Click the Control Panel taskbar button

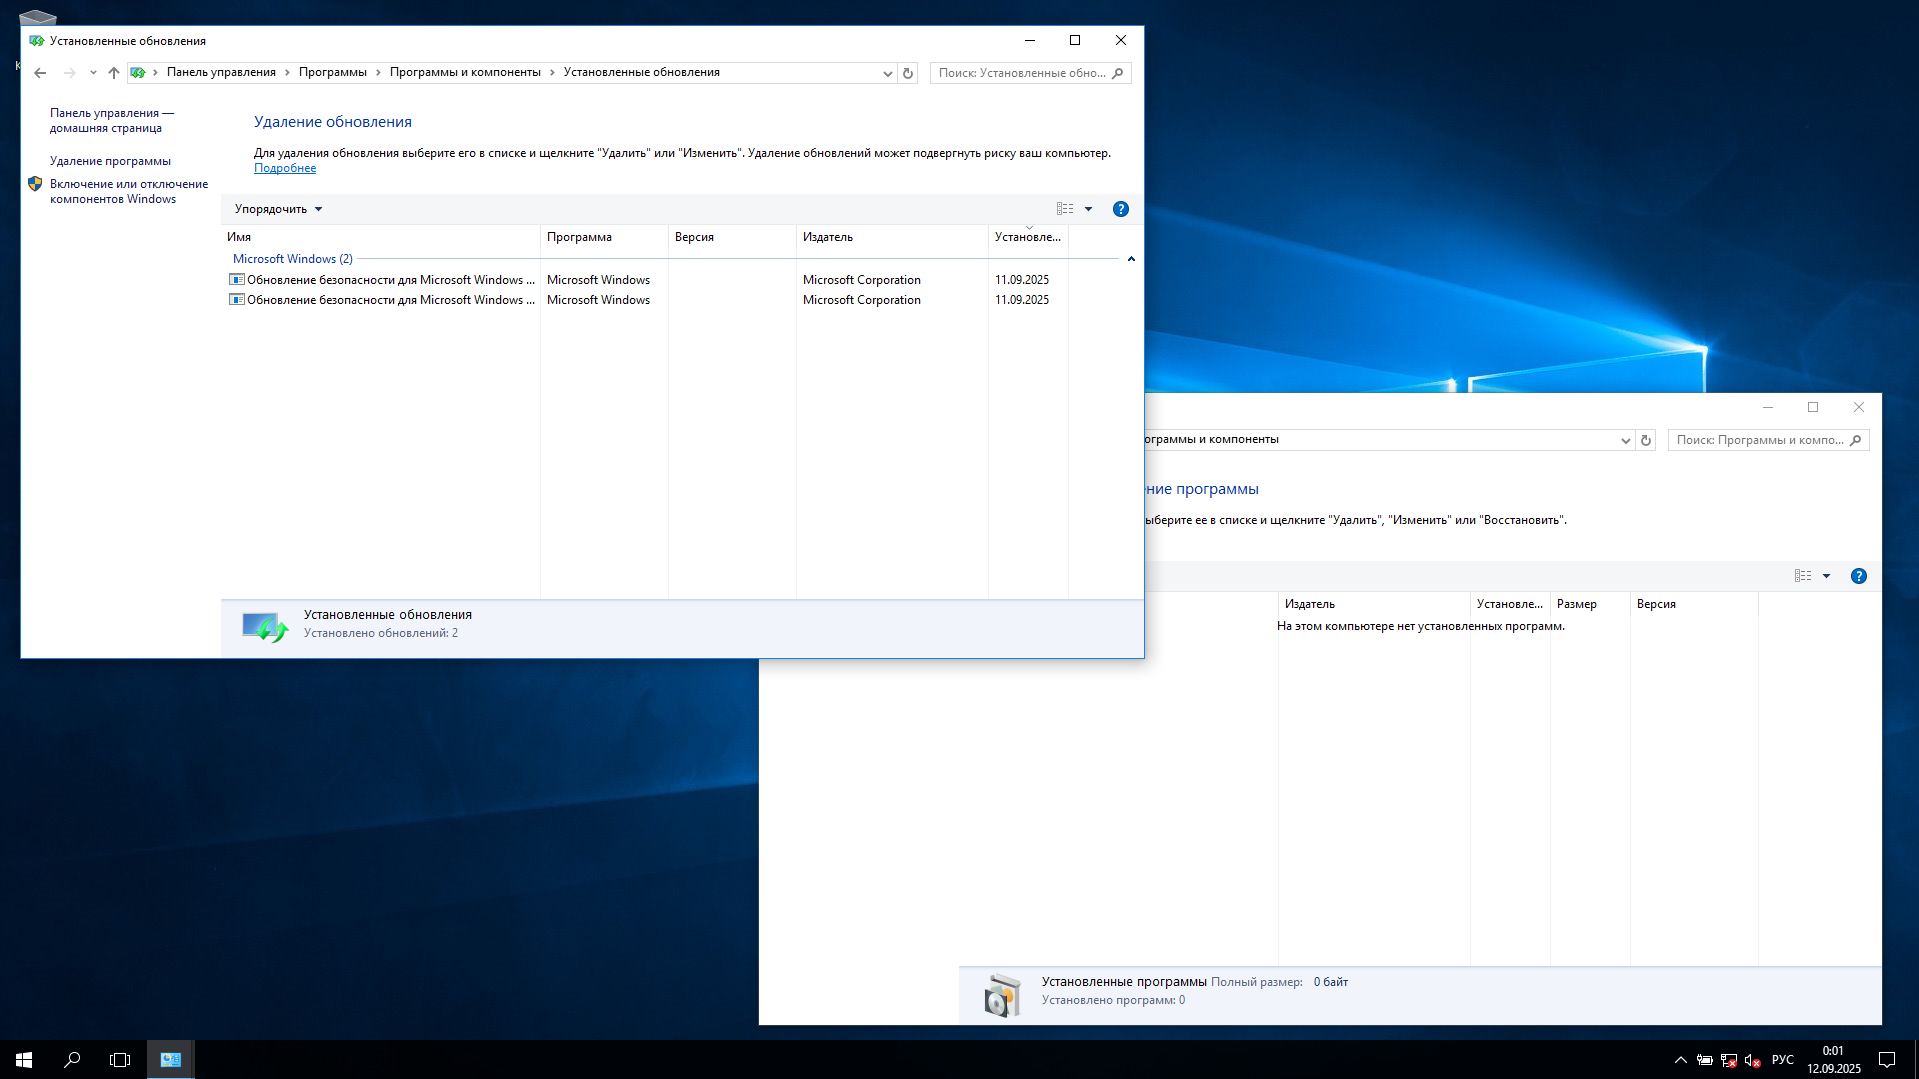171,1059
